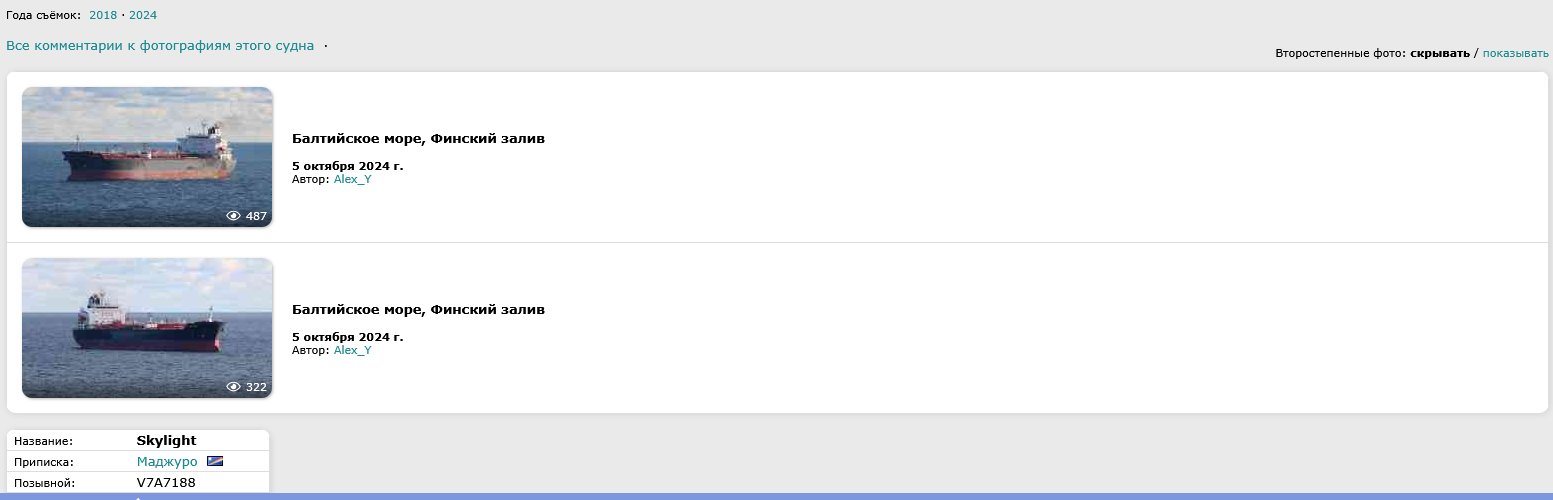Open all comments for this ship's photos

click(160, 46)
